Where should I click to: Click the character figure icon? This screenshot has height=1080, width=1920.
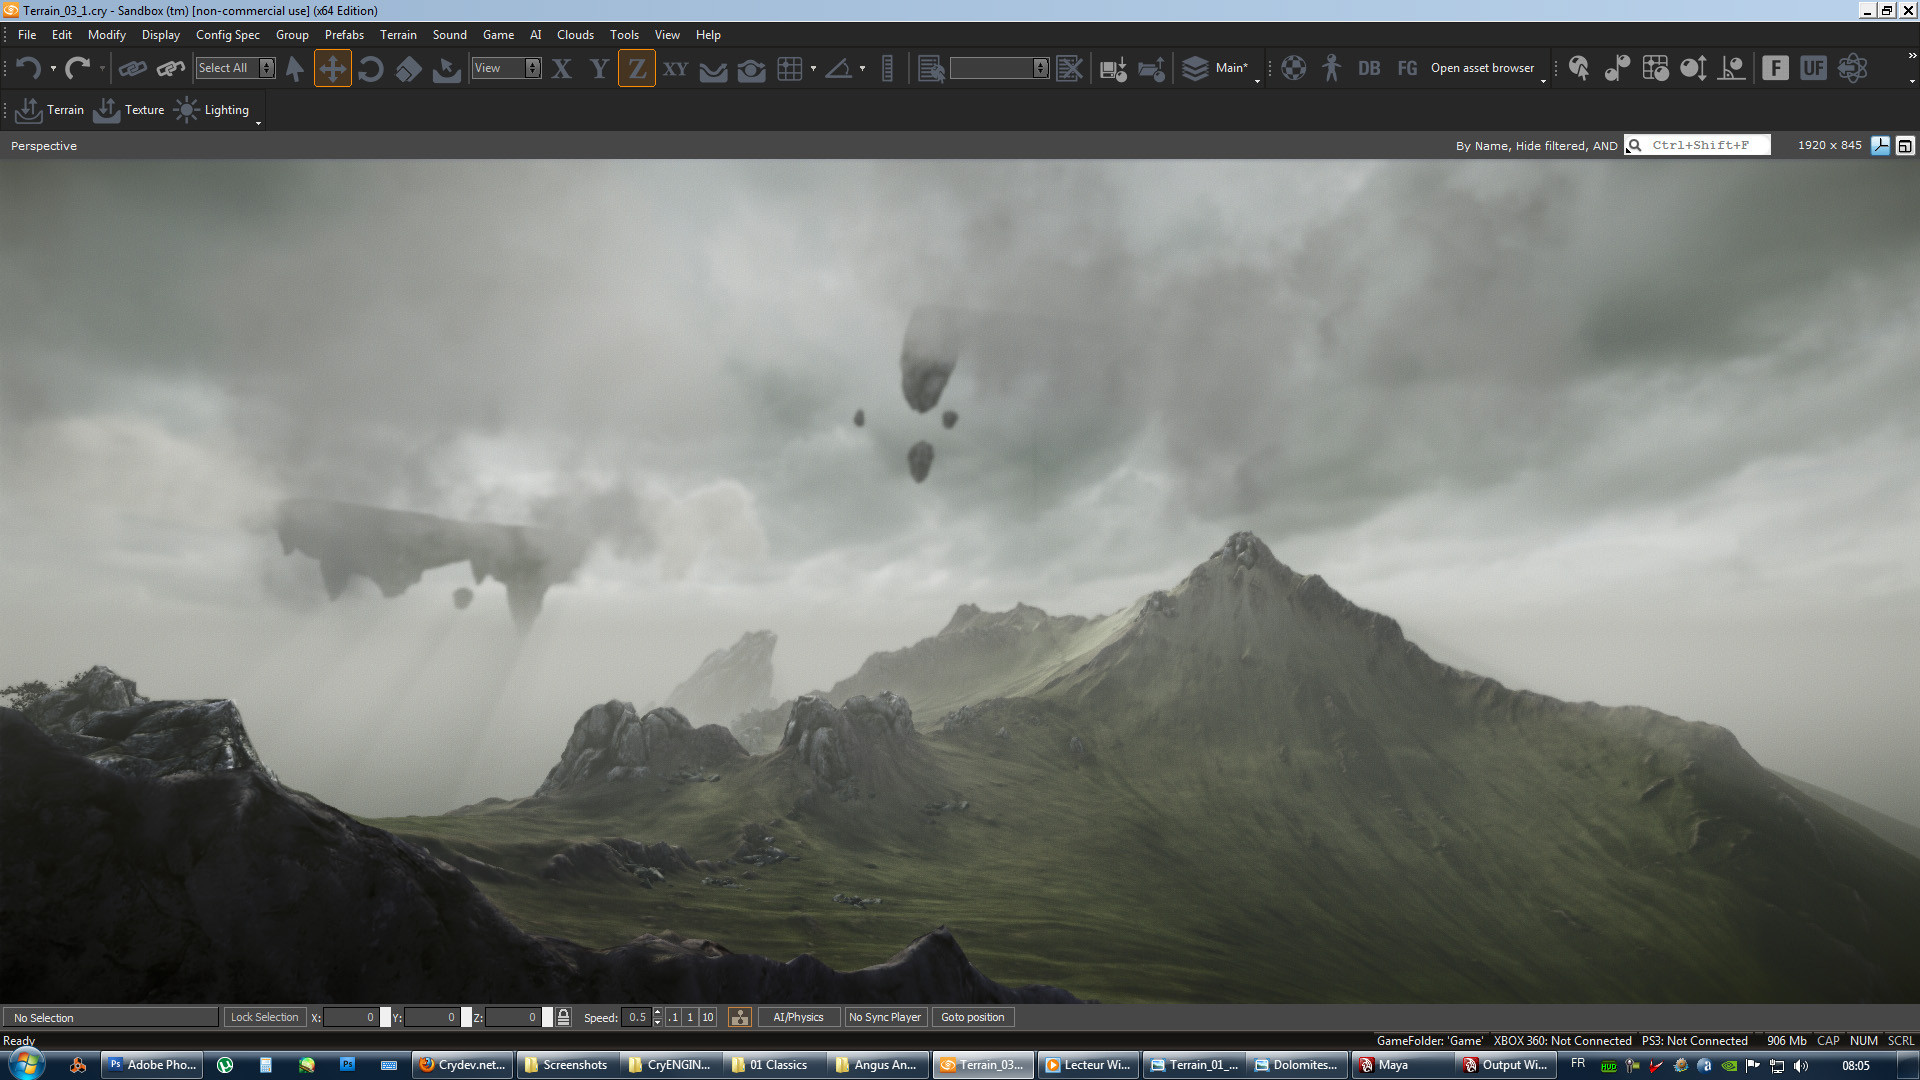pyautogui.click(x=1331, y=68)
